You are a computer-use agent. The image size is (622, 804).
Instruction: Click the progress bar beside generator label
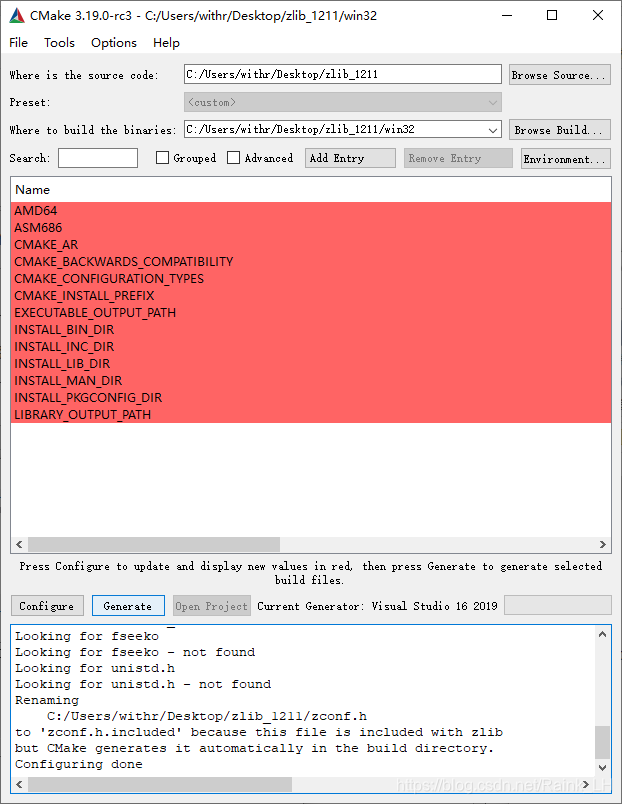pos(558,605)
